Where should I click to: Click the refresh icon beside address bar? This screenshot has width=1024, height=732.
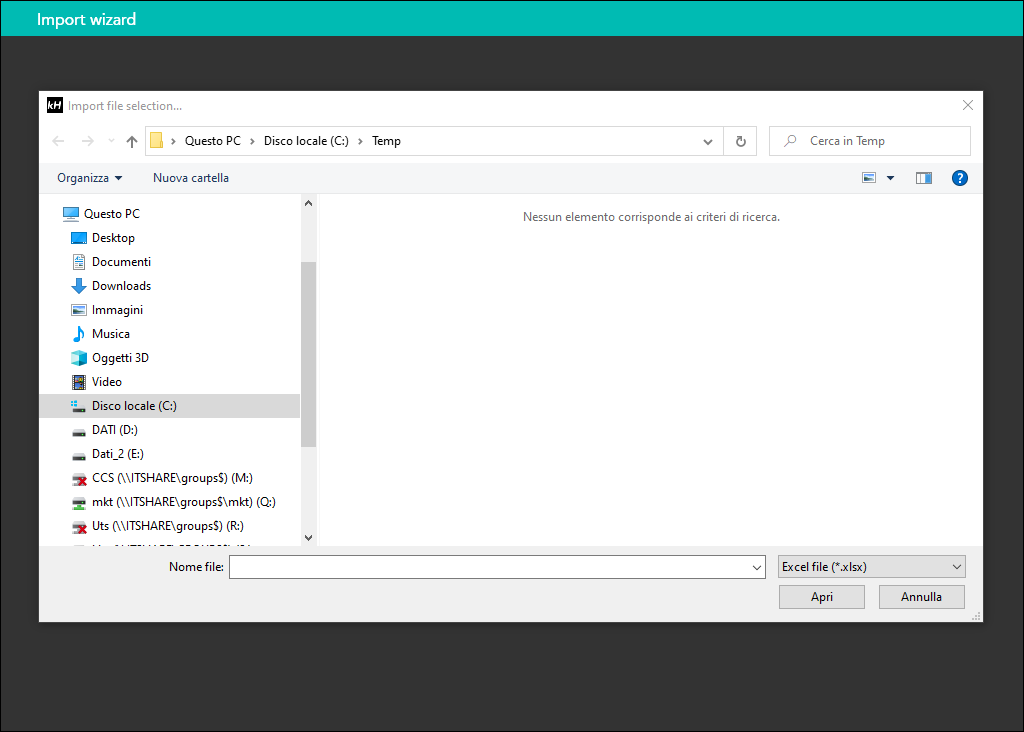click(x=740, y=142)
